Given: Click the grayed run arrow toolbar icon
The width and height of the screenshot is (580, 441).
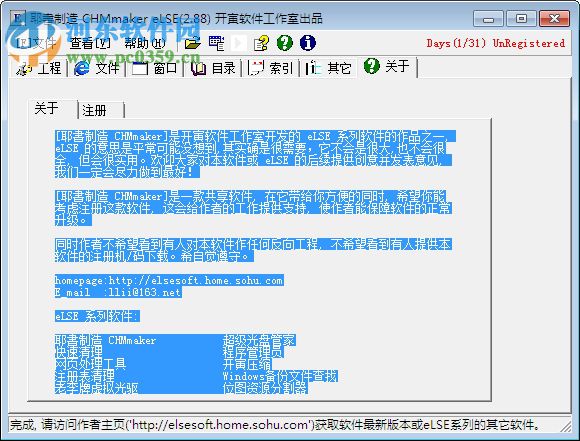Looking at the screenshot, I should [239, 43].
